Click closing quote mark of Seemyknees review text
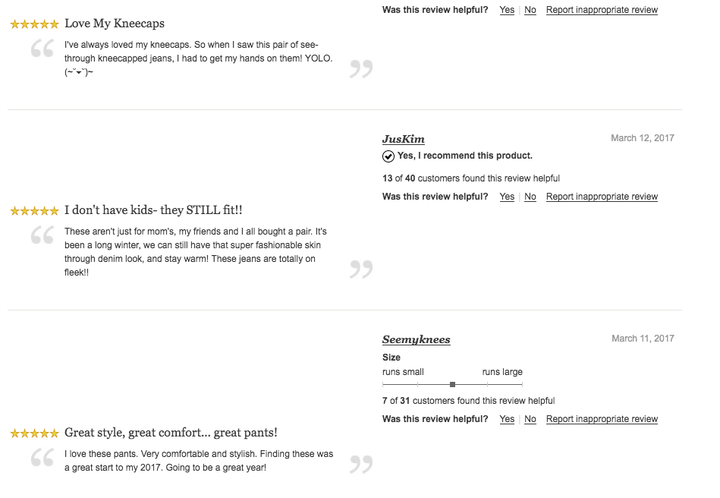720x498 pixels. click(x=361, y=464)
